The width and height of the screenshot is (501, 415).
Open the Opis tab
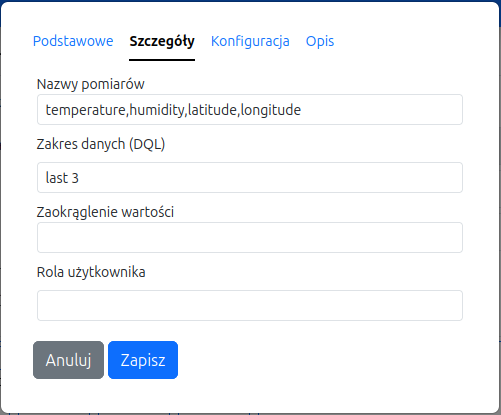320,41
